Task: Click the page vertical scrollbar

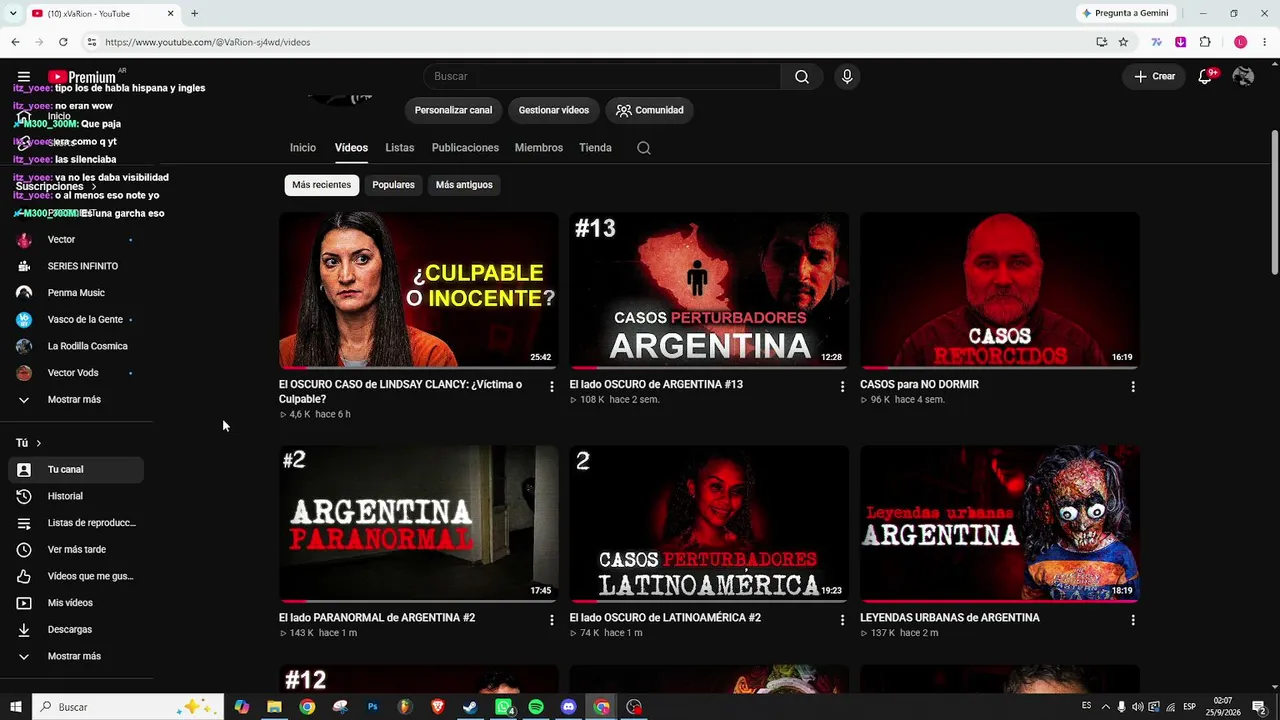Action: click(x=1274, y=200)
